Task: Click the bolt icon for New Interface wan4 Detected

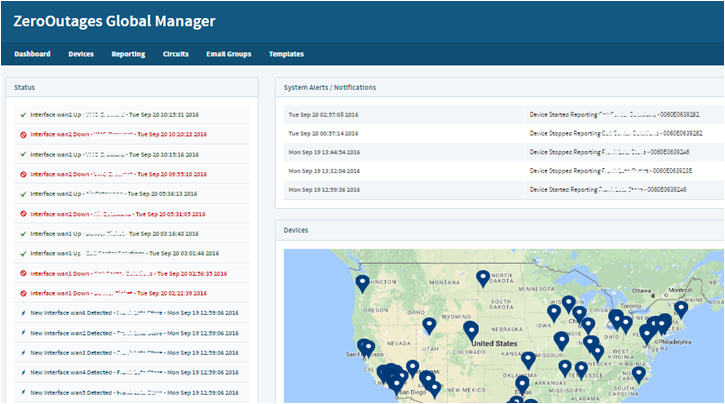Action: [x=23, y=373]
